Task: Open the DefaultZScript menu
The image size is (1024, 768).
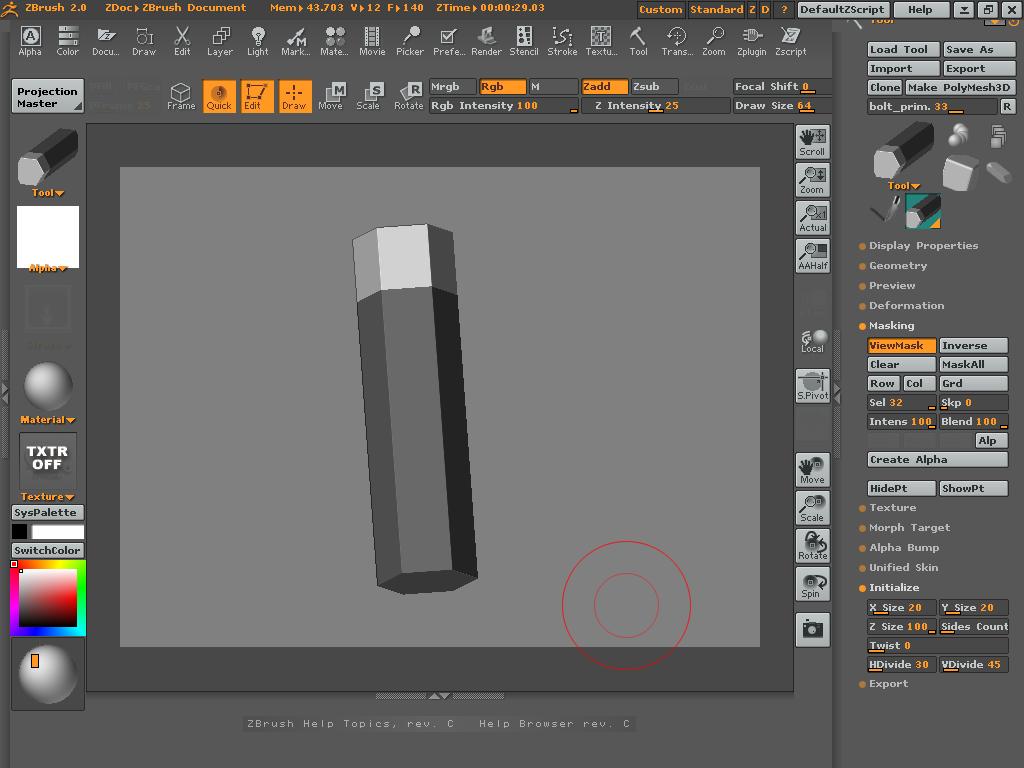Action: click(842, 10)
